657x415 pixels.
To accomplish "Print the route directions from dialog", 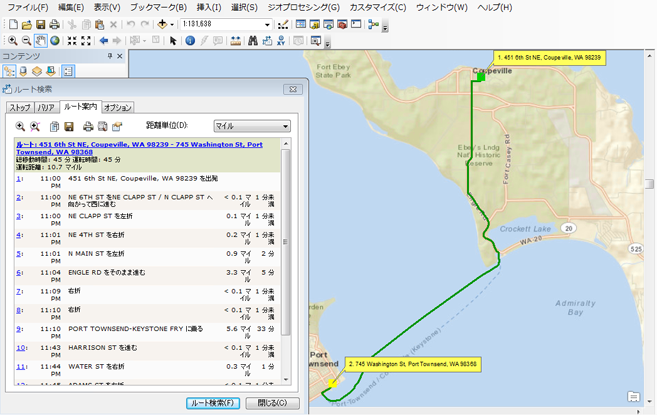I will click(x=87, y=127).
